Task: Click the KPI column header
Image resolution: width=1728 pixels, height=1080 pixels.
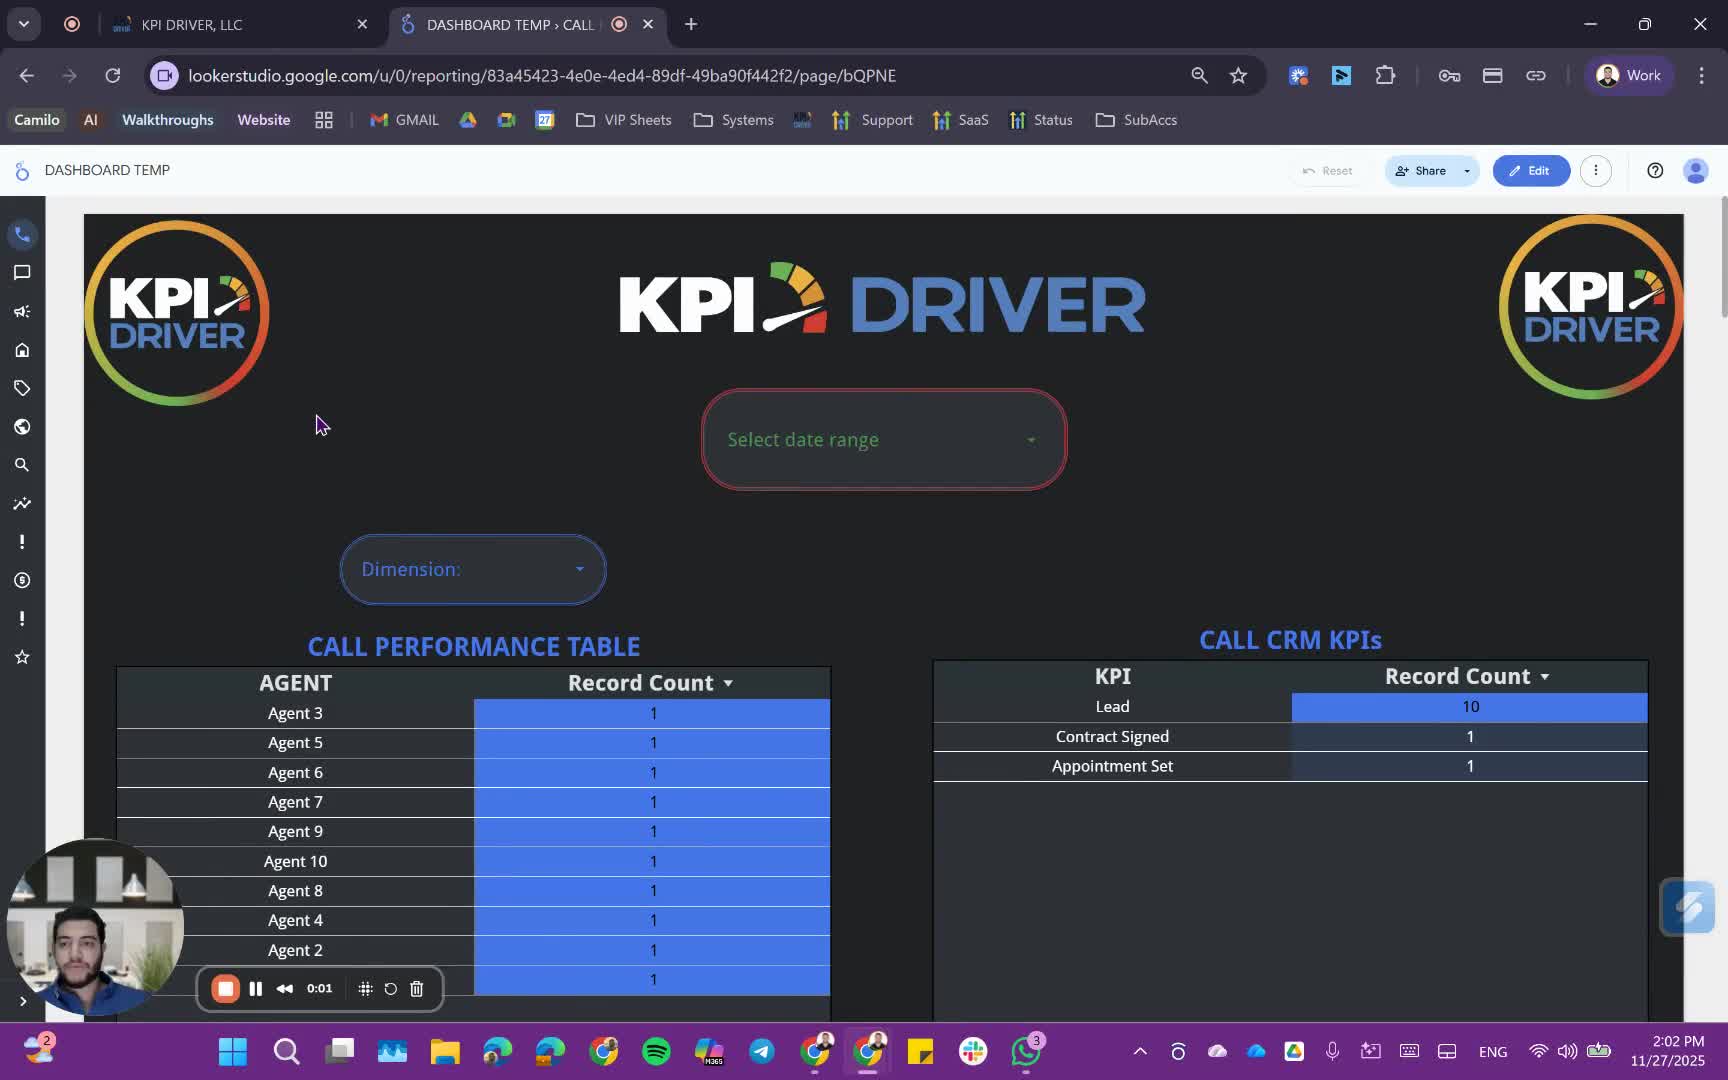Action: pos(1112,677)
